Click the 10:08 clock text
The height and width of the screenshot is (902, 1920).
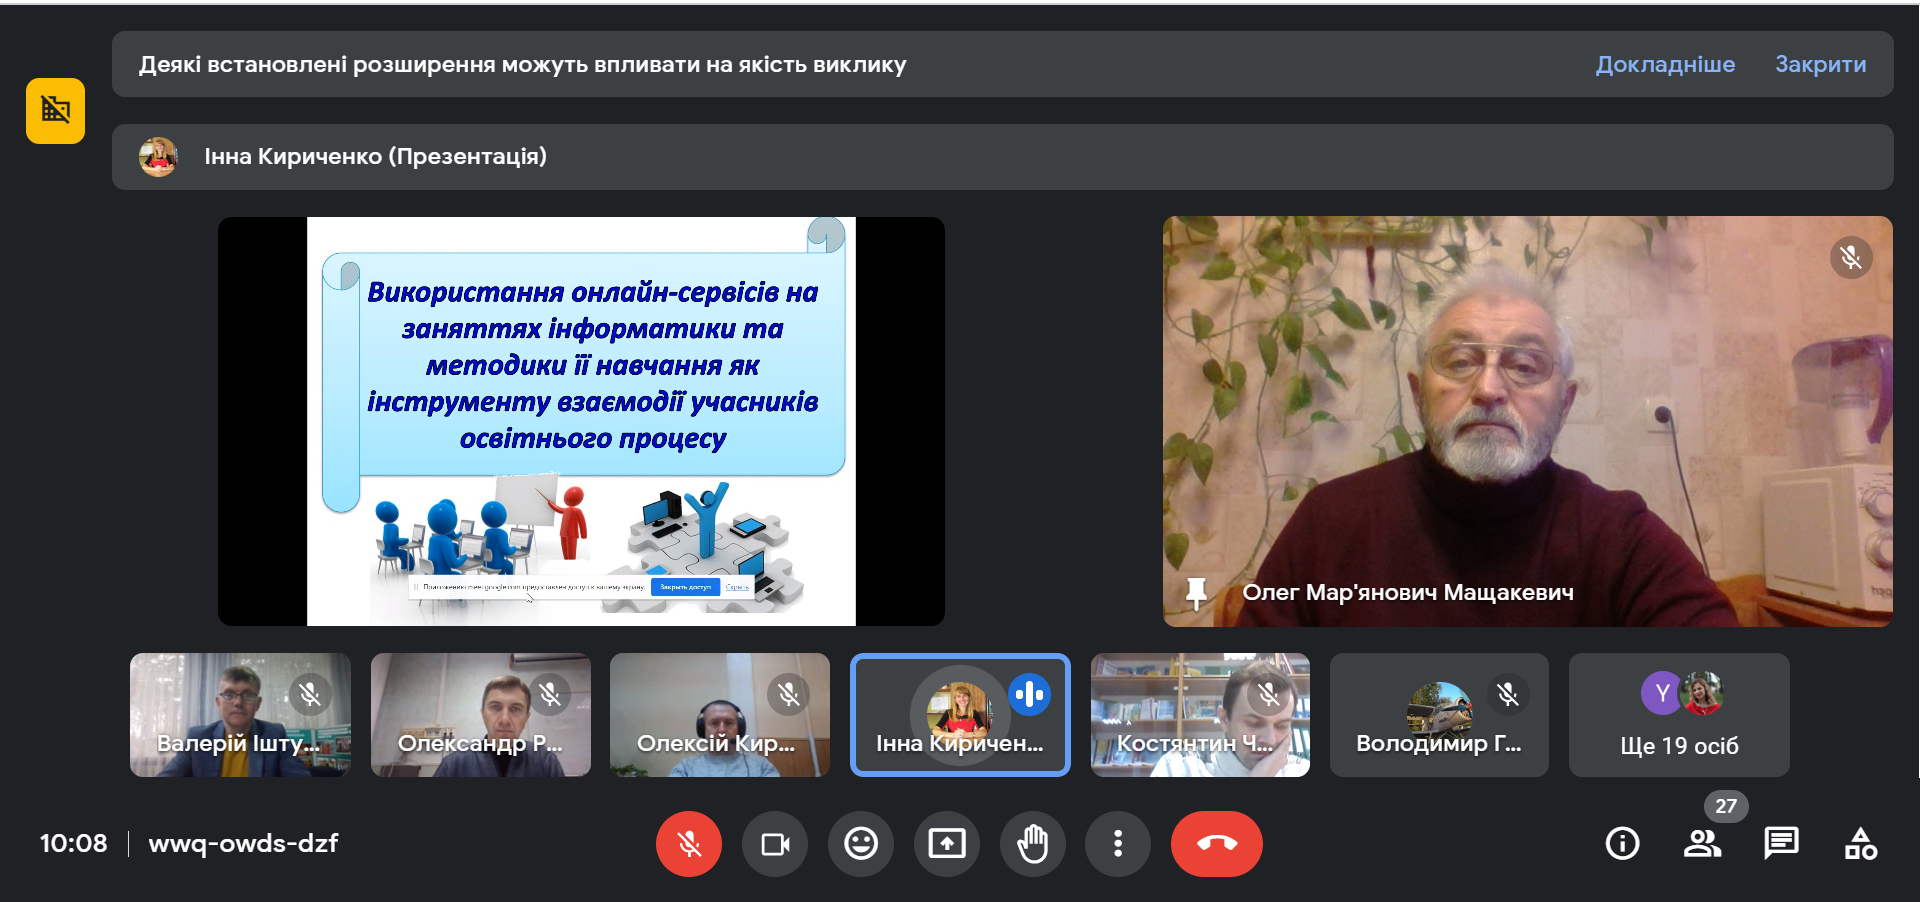point(73,843)
